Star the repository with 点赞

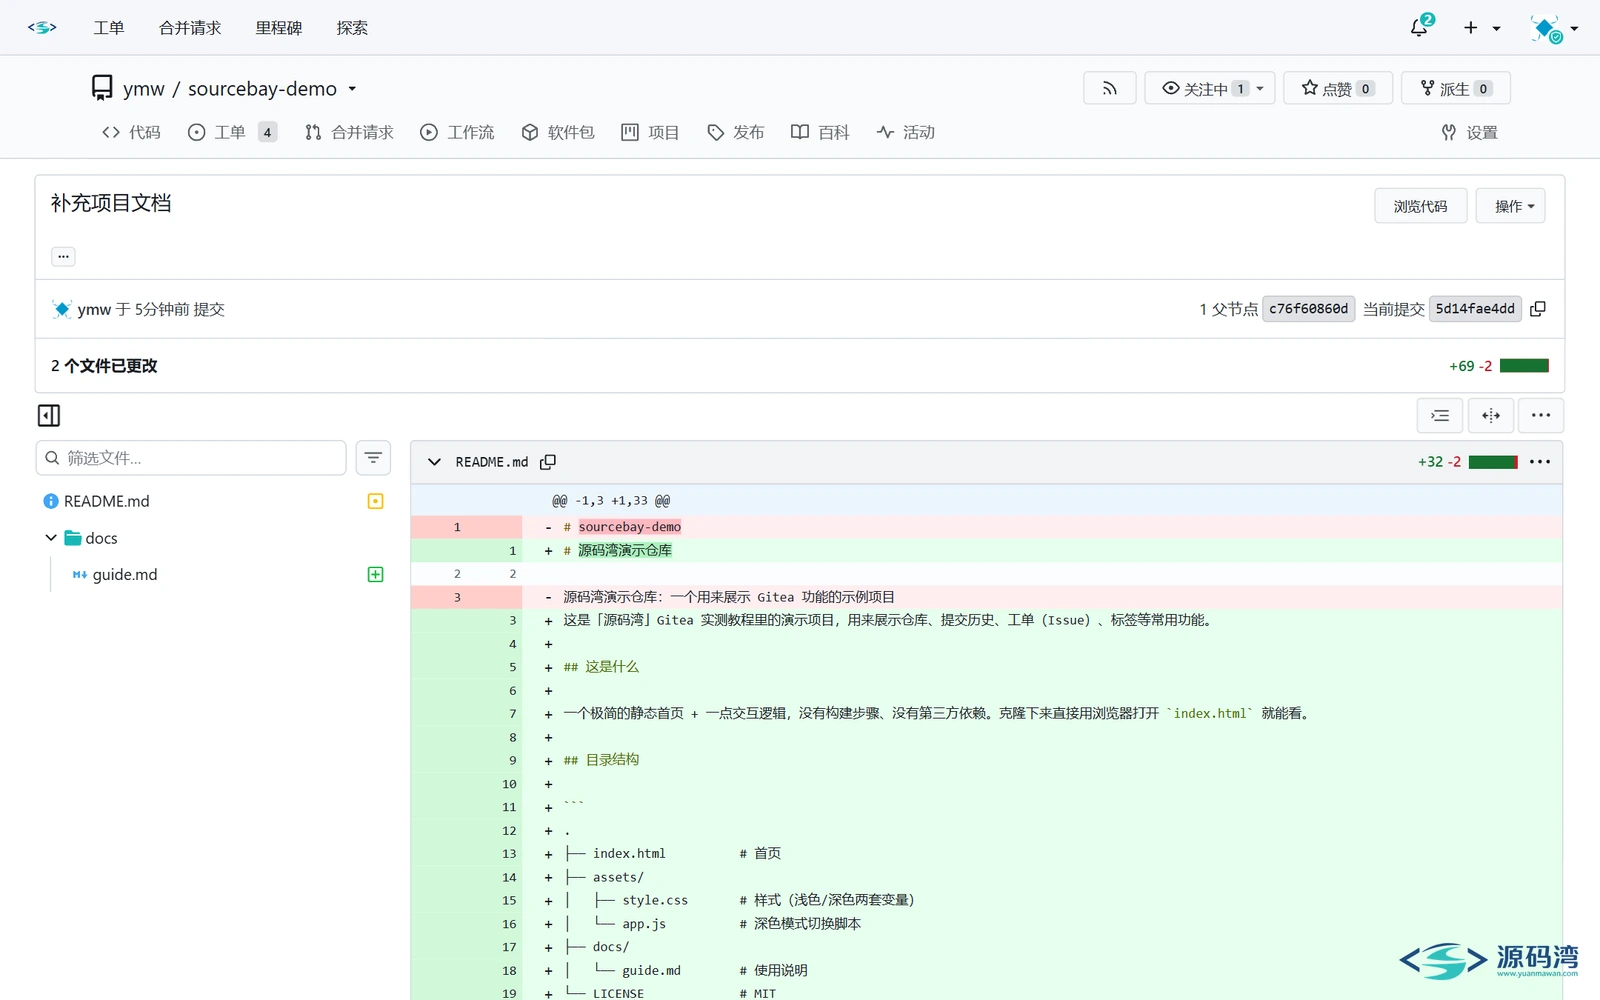pos(1338,88)
